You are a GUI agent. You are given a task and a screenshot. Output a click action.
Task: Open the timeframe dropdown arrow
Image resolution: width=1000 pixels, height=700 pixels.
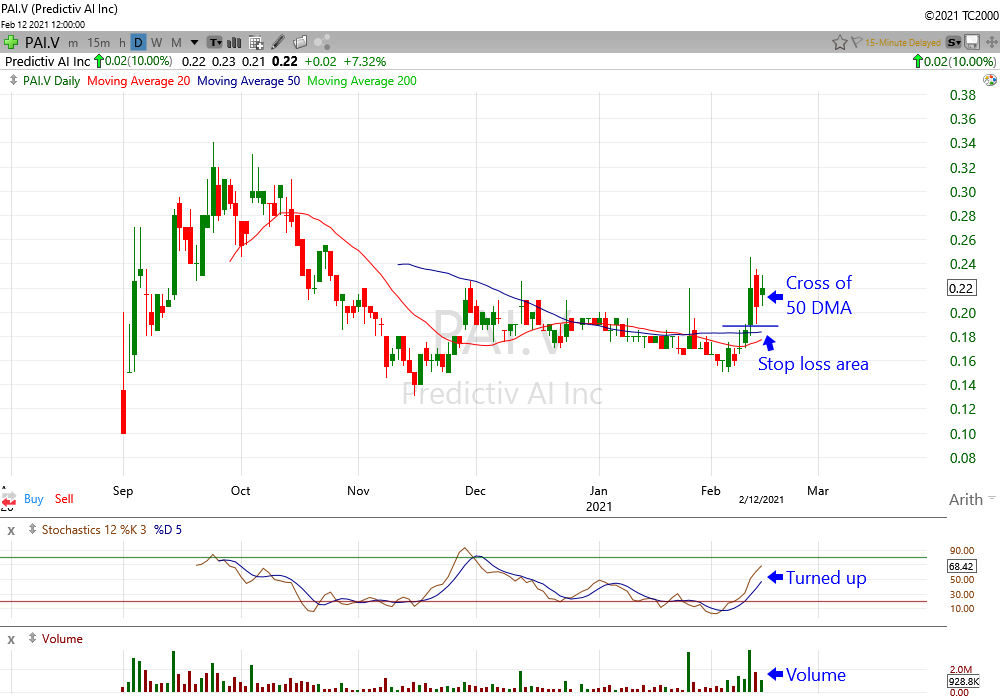(195, 43)
